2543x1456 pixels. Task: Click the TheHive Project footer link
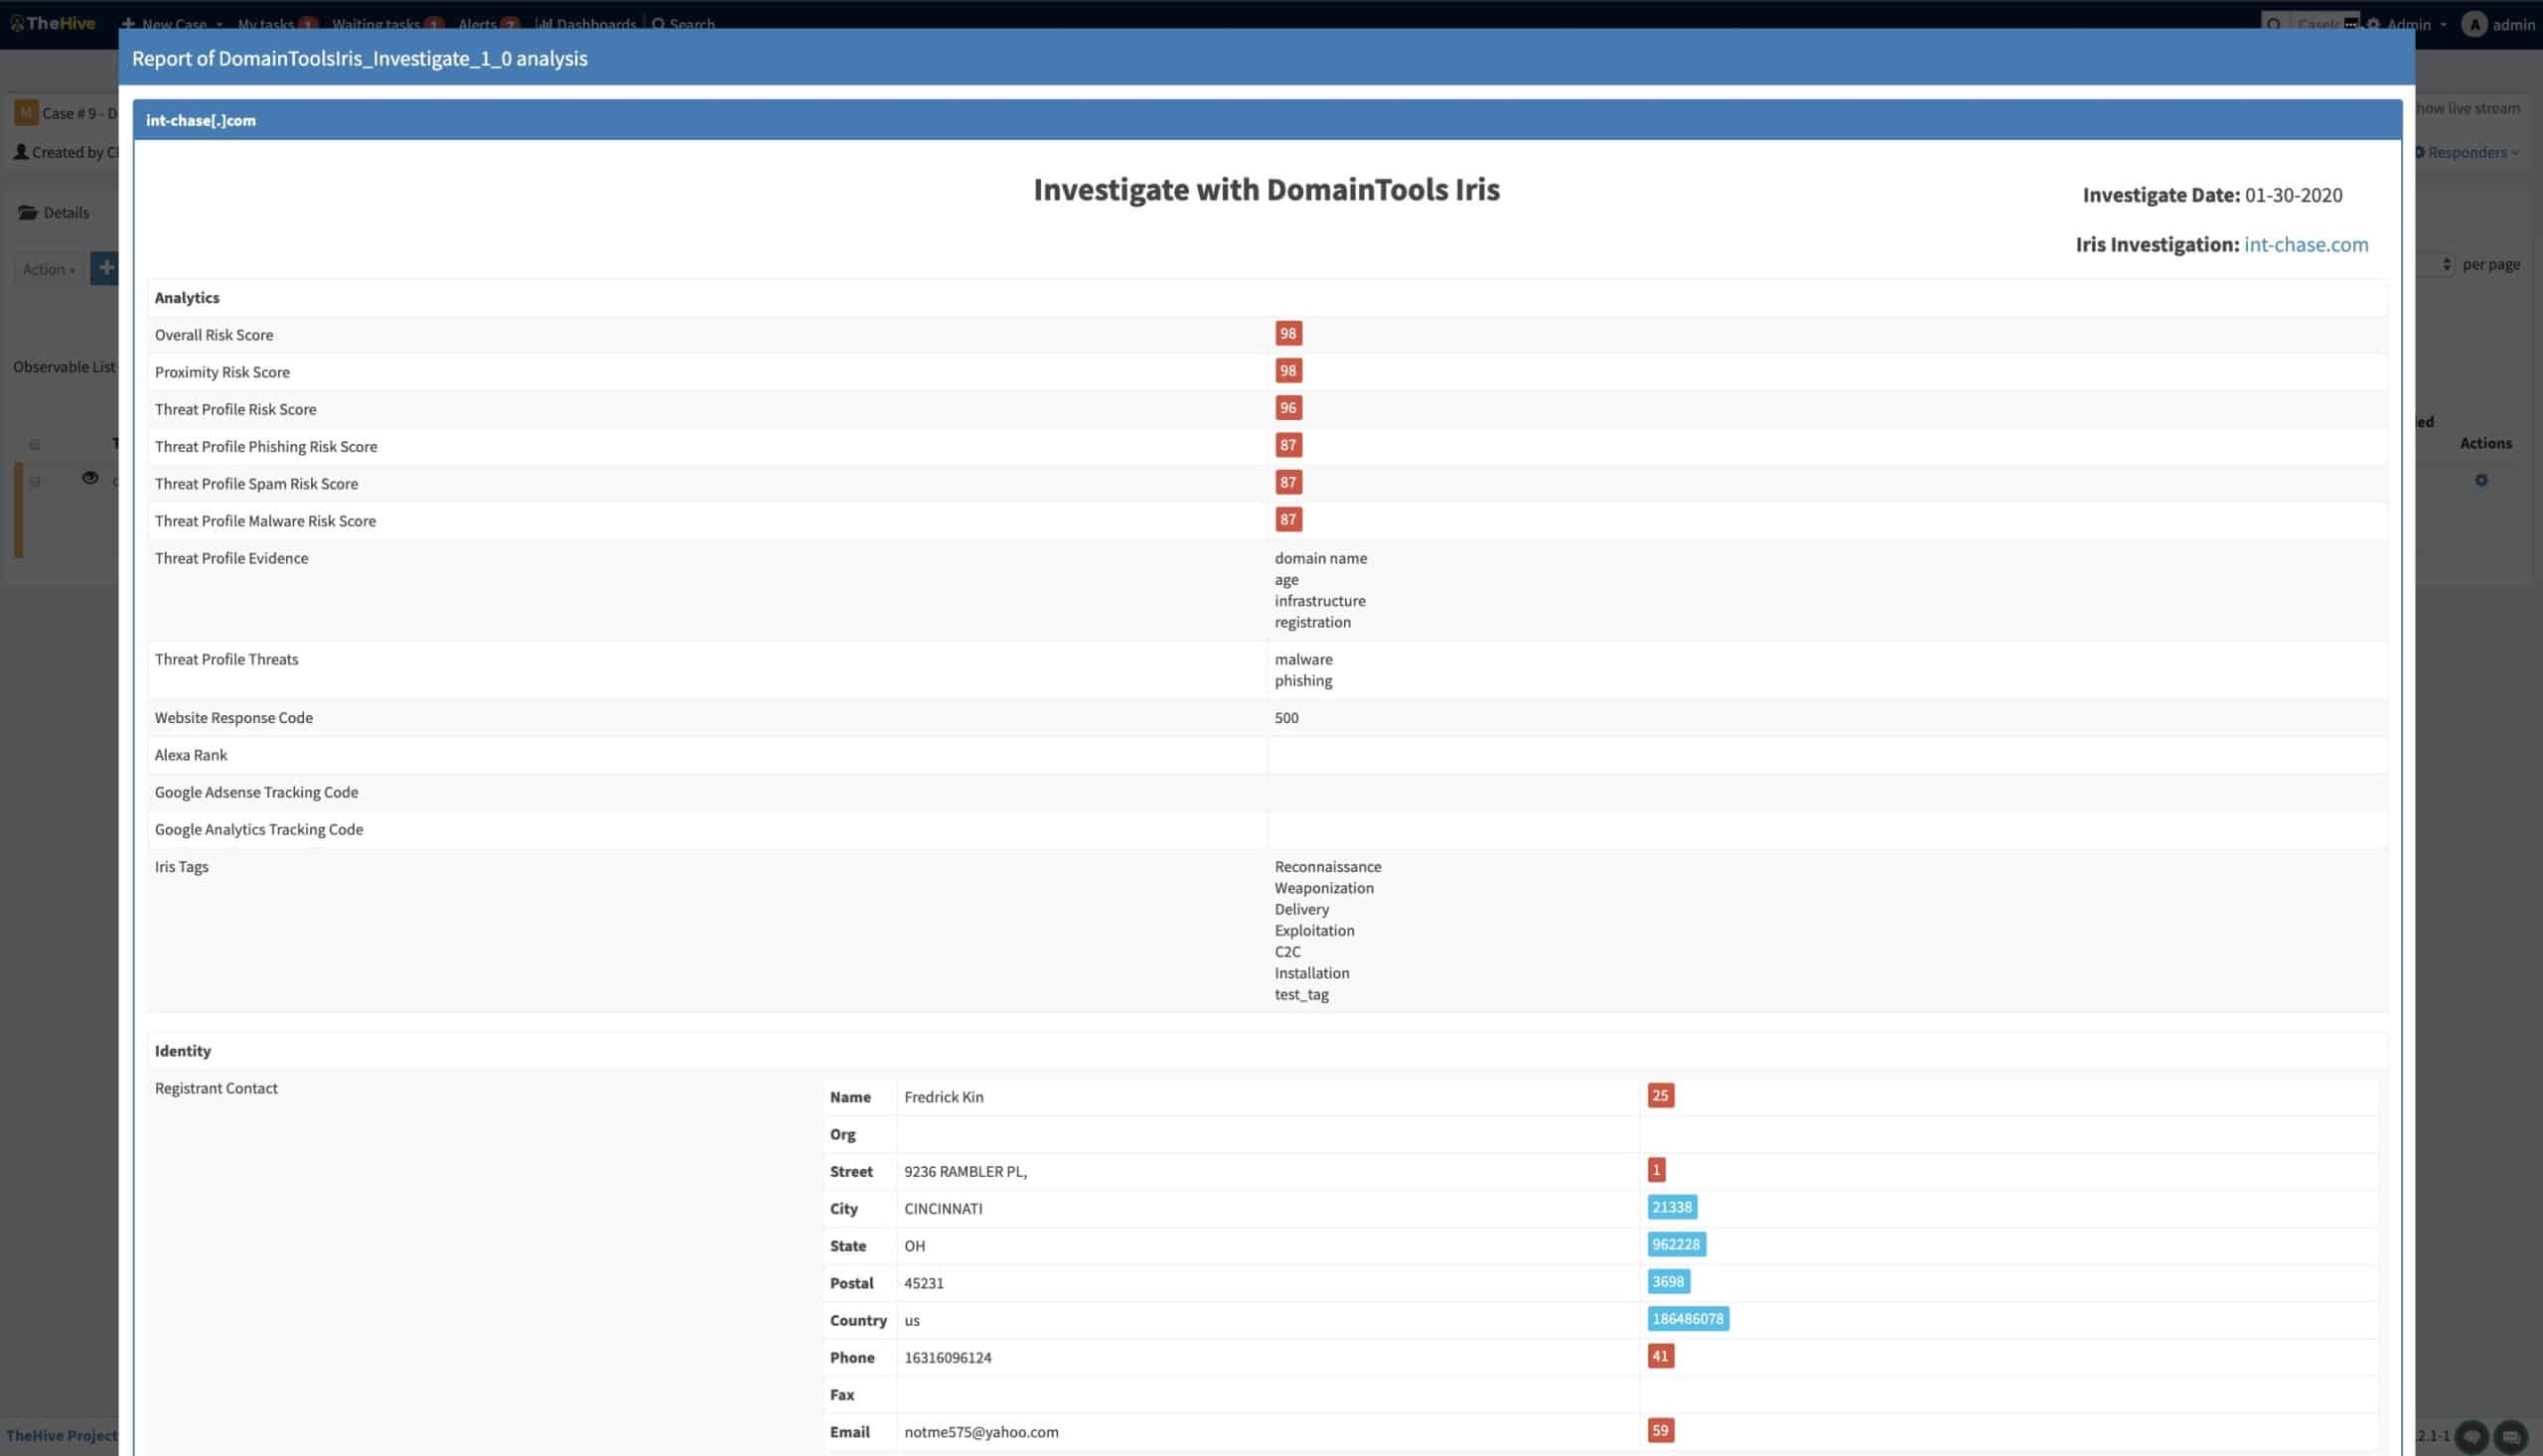(x=62, y=1435)
